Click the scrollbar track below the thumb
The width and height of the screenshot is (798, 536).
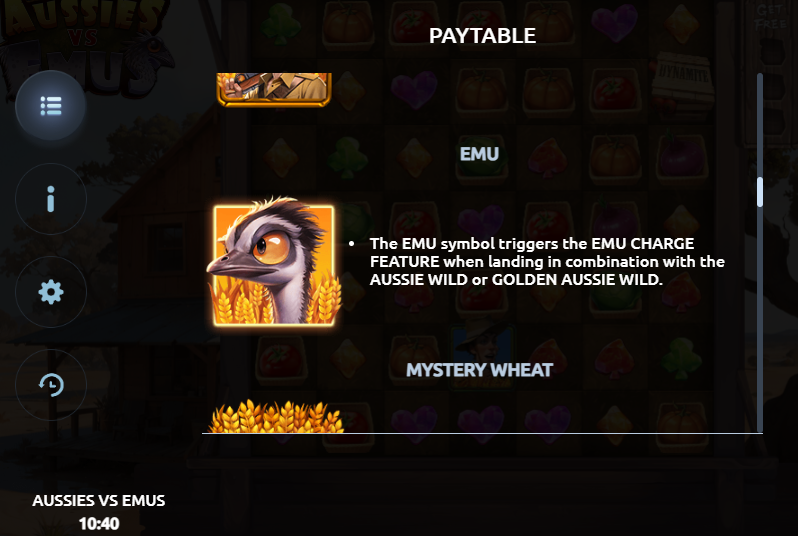(759, 319)
